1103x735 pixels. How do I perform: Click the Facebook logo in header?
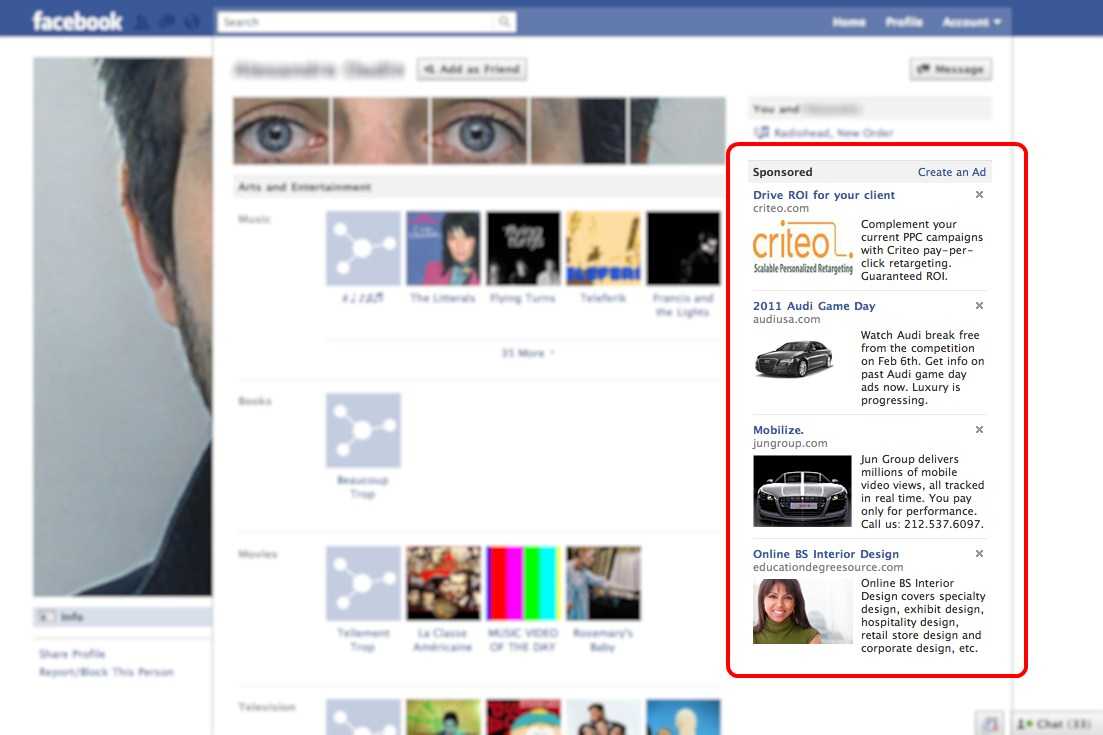(77, 21)
